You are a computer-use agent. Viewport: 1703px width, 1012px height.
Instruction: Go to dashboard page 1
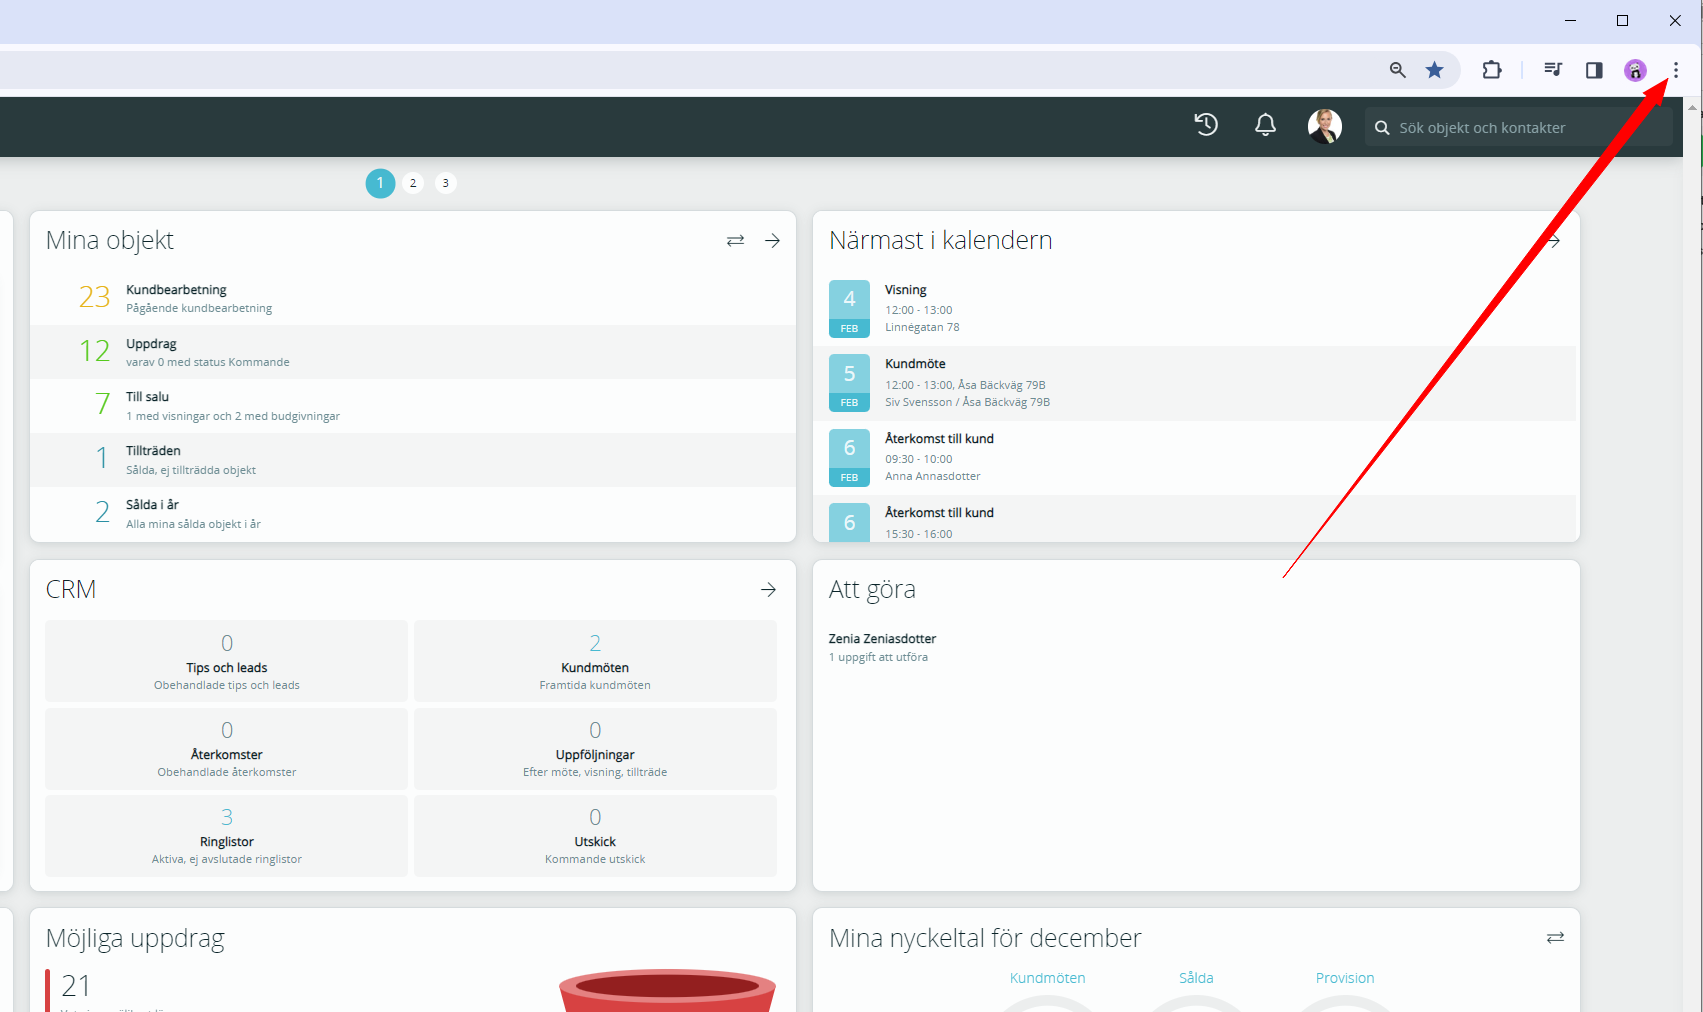coord(380,183)
